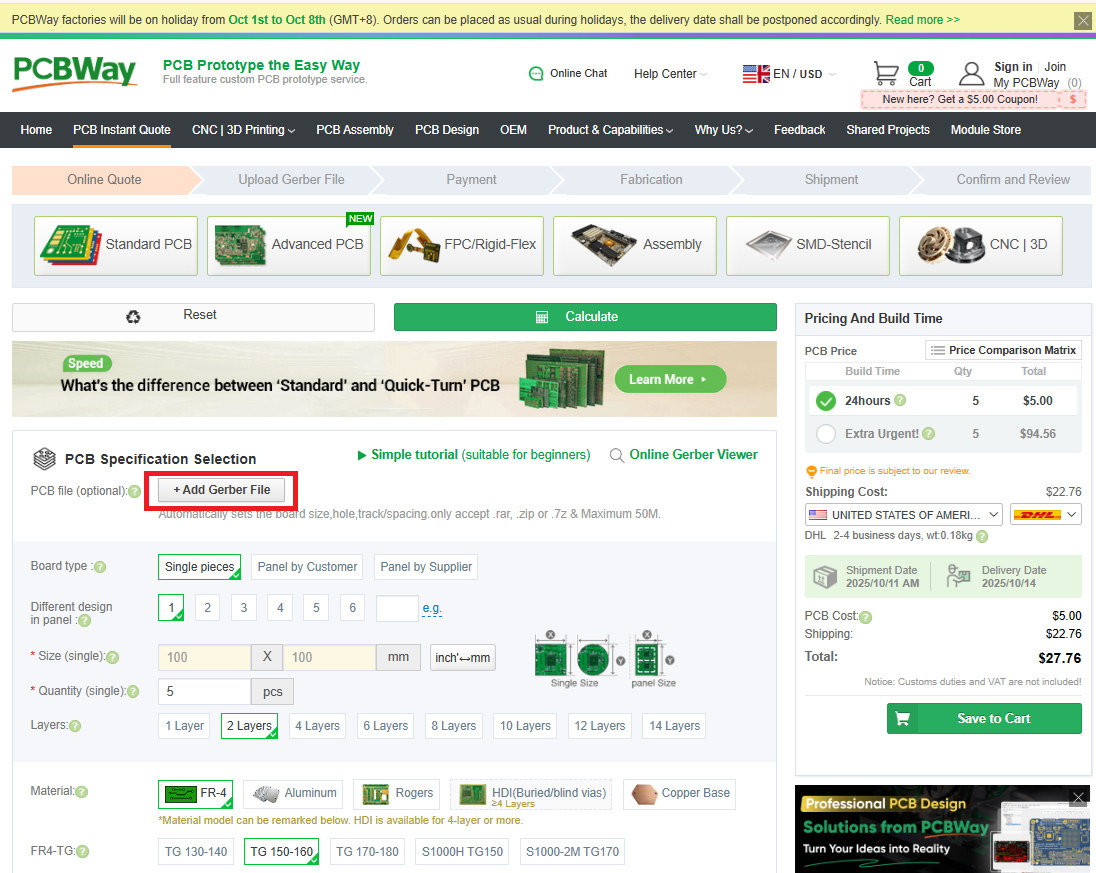Select the SMD-Stencil product icon
Screen dimensions: 1096x873
coord(765,245)
